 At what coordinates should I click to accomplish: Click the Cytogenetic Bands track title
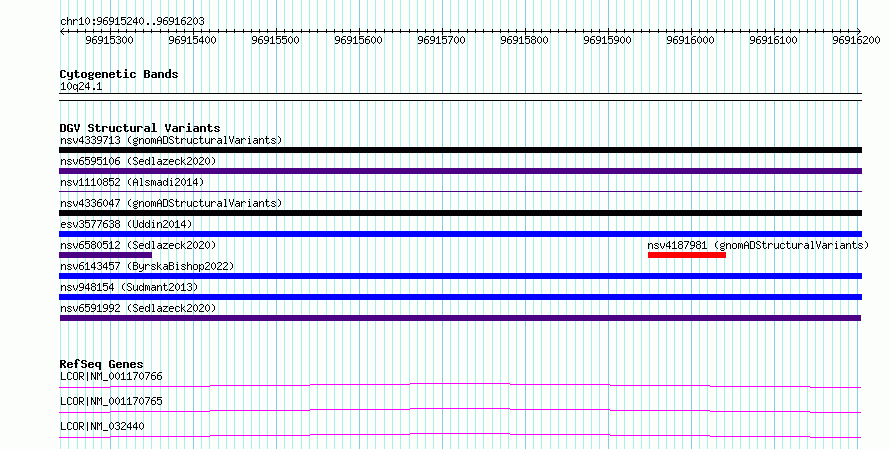click(119, 74)
